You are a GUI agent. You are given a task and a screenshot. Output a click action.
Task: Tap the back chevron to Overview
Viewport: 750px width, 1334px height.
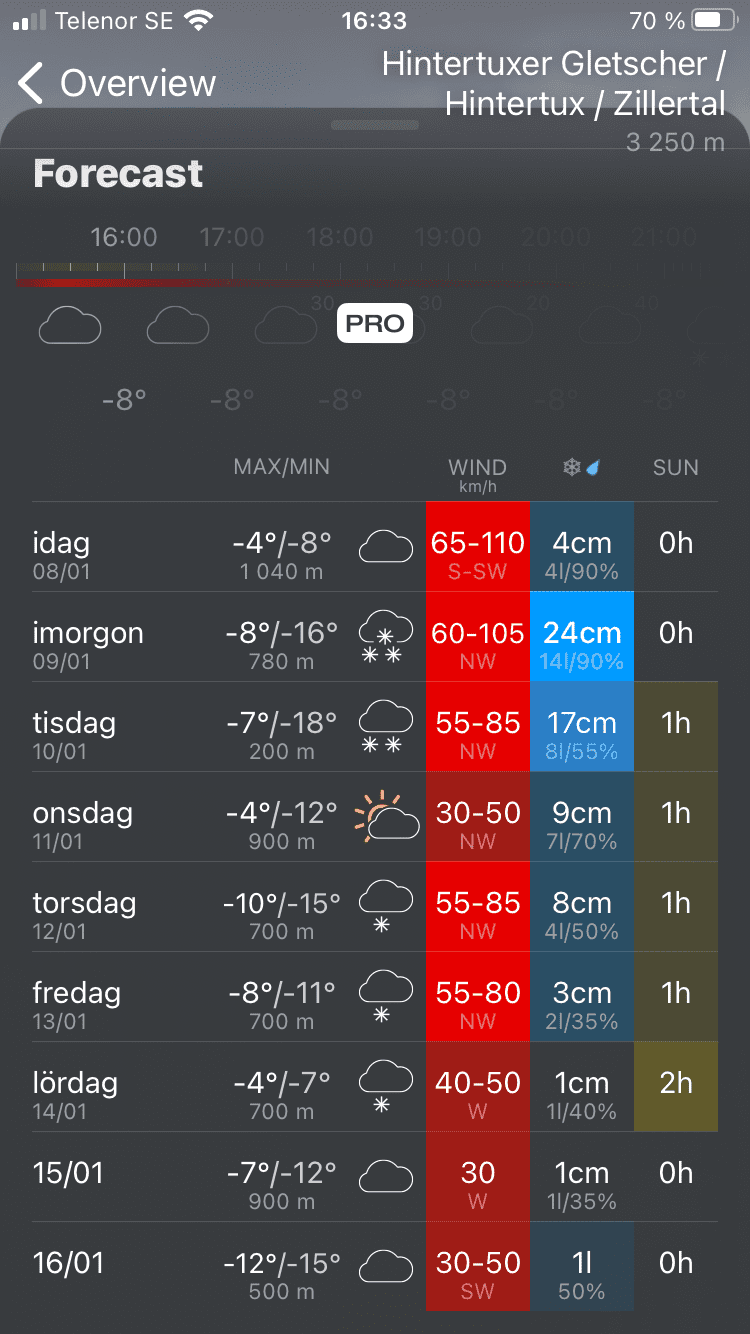coord(32,83)
